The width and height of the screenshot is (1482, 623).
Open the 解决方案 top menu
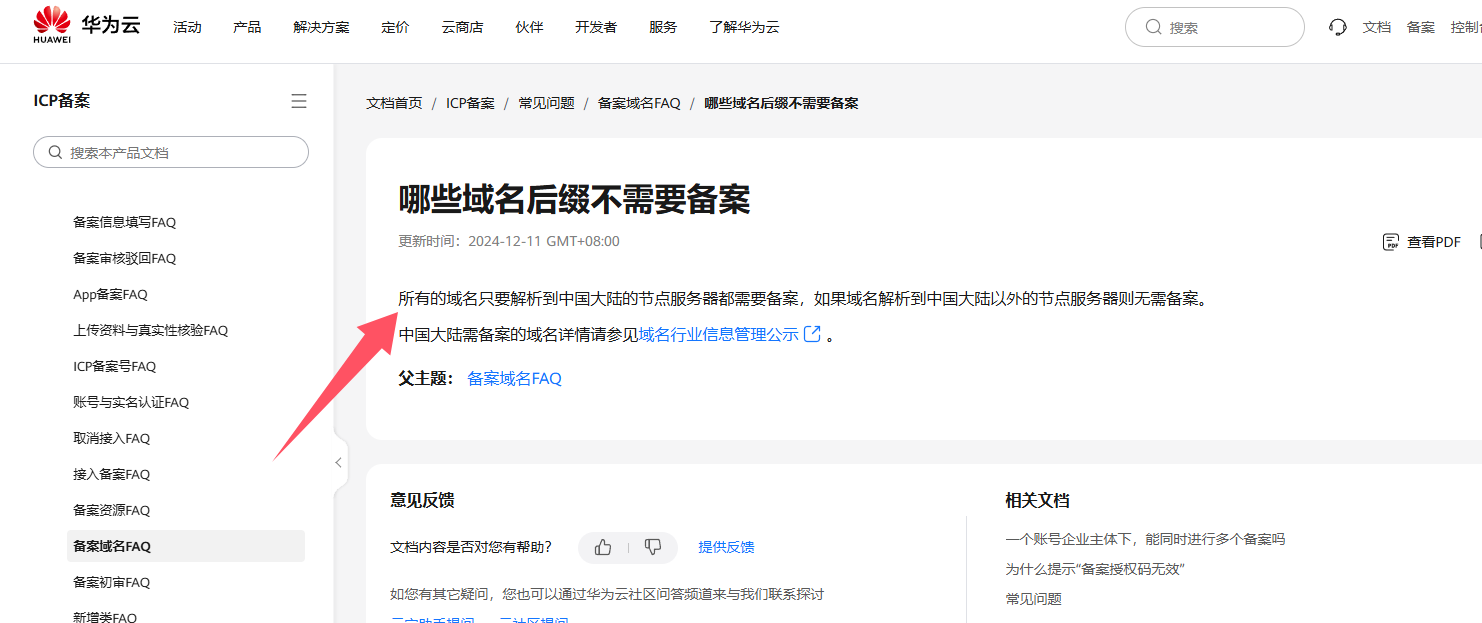[x=322, y=27]
